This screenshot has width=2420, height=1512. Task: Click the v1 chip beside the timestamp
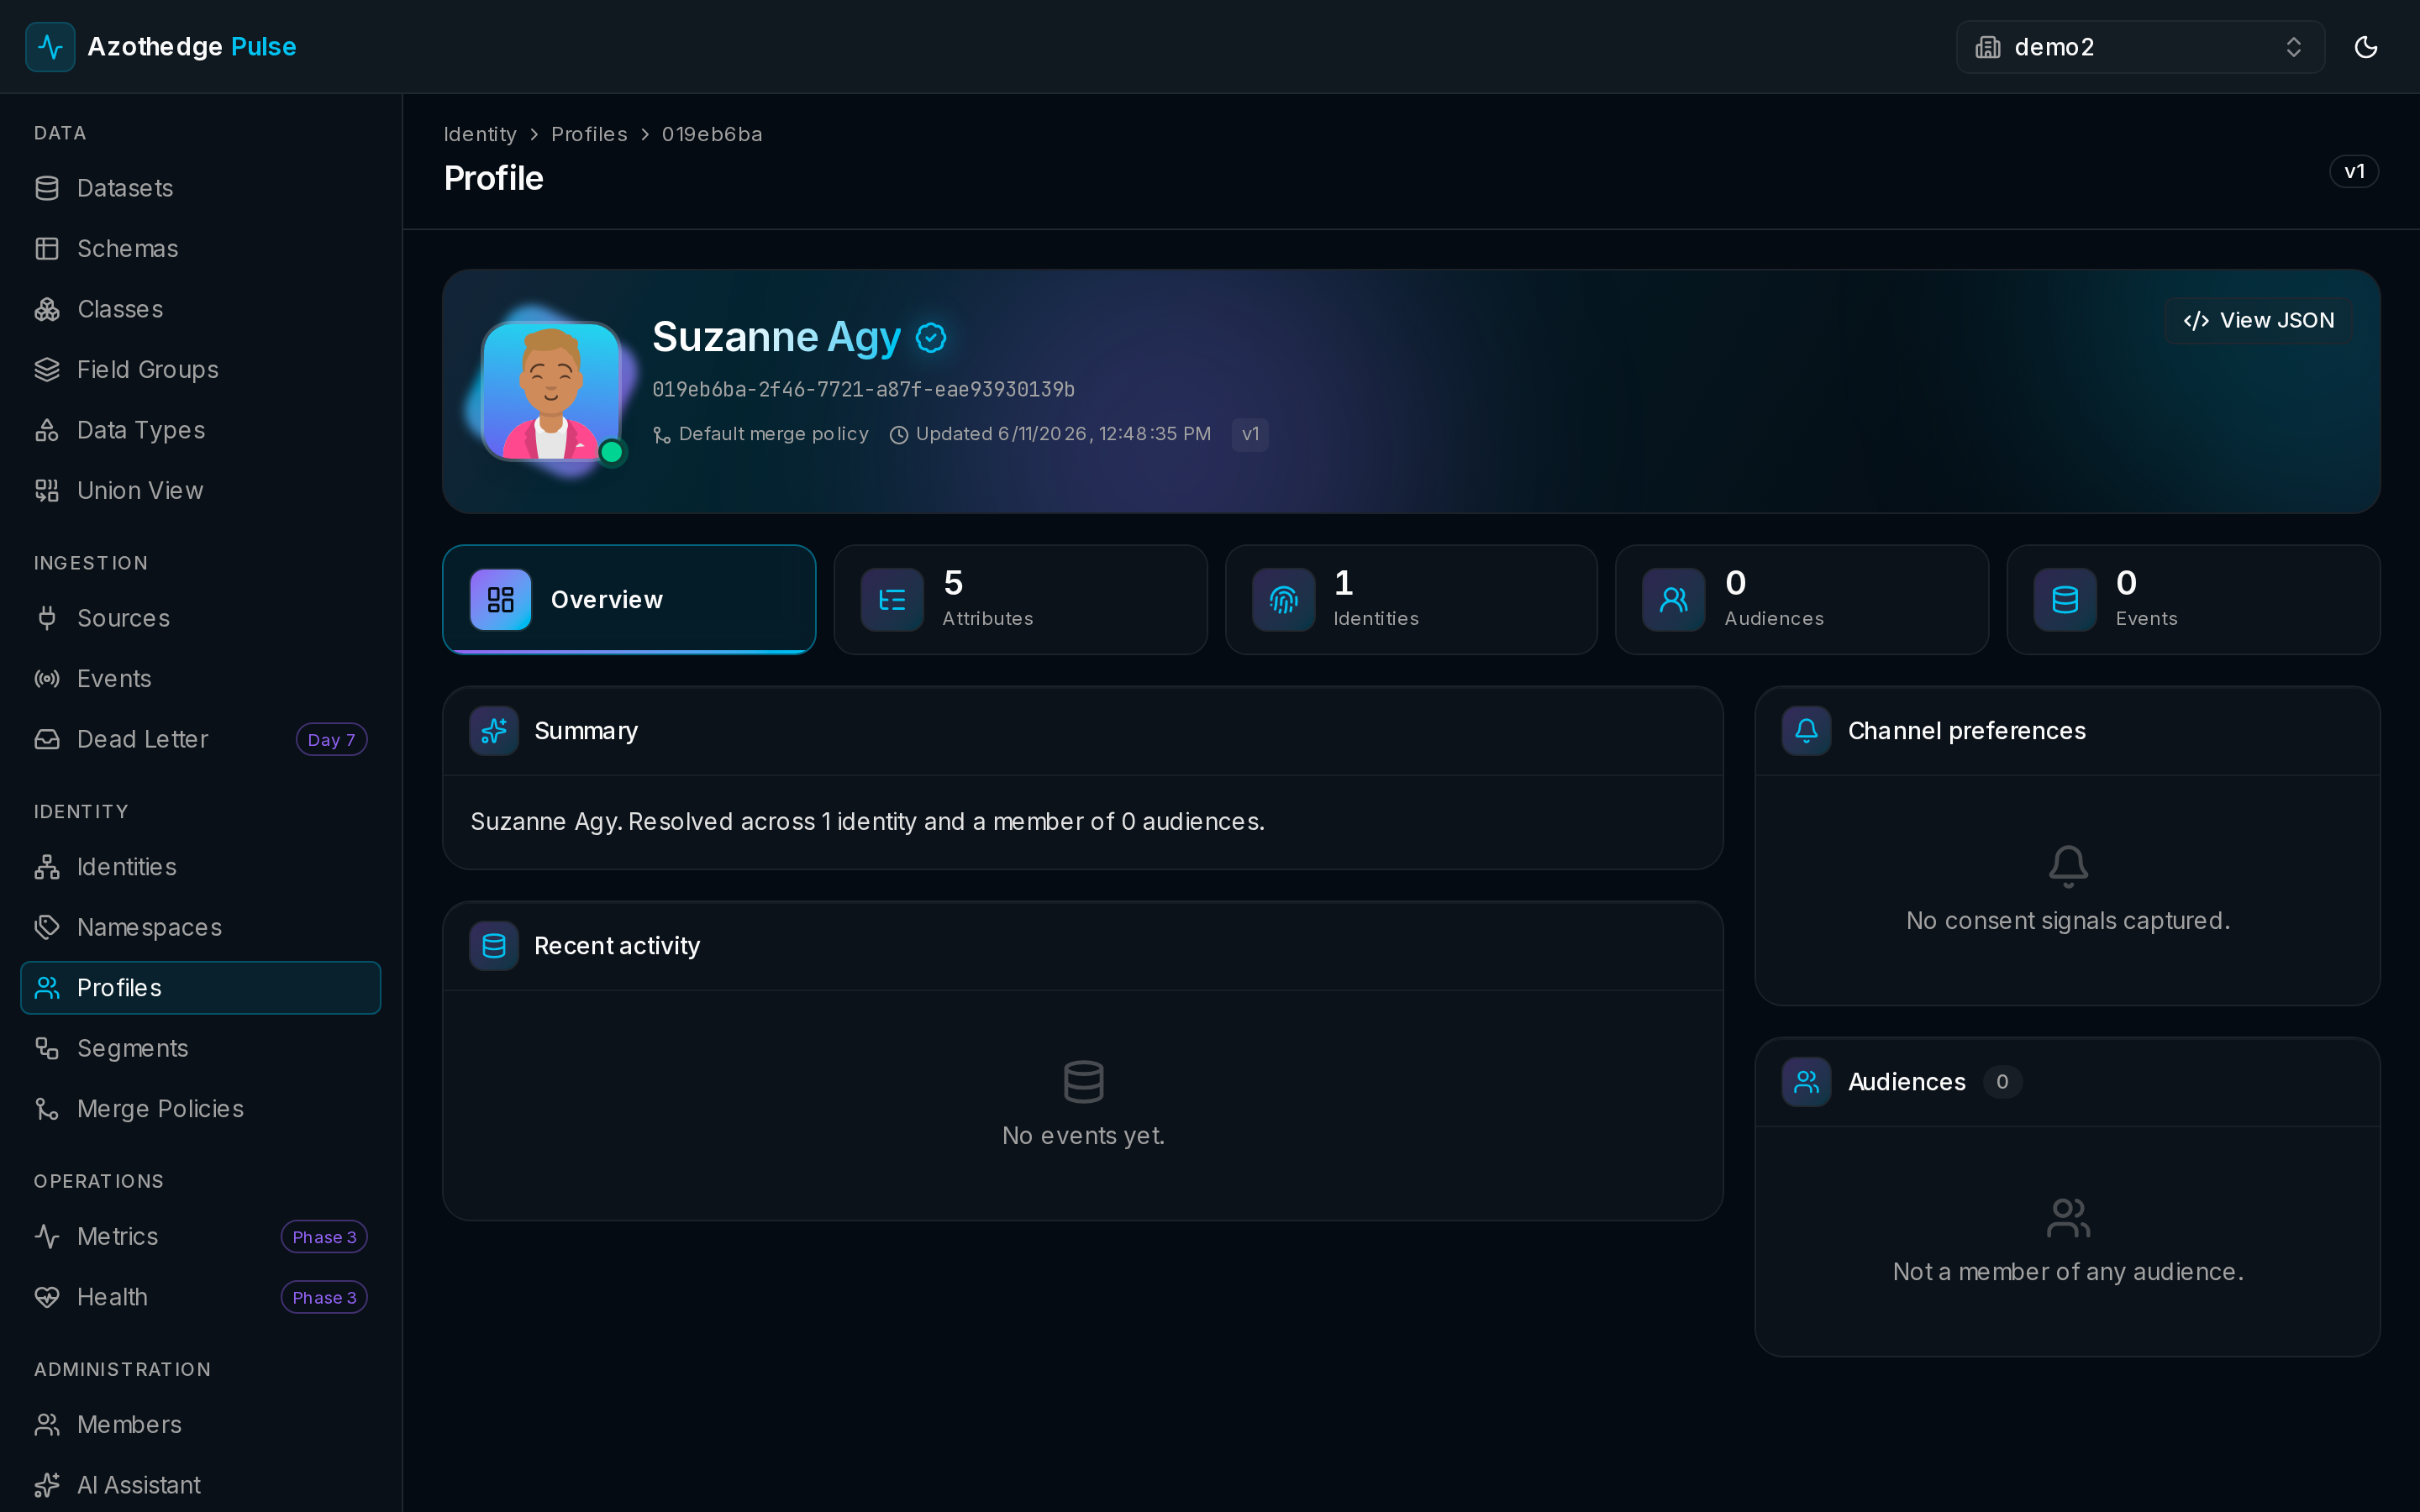(x=1250, y=434)
